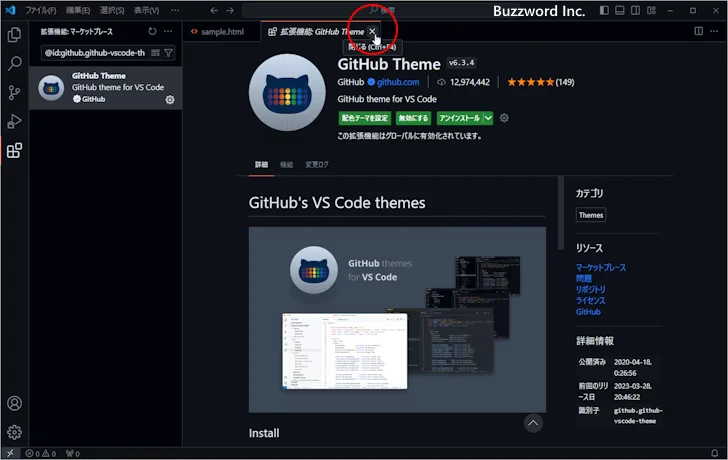
Task: Open the Search view in activity bar
Action: (14, 63)
